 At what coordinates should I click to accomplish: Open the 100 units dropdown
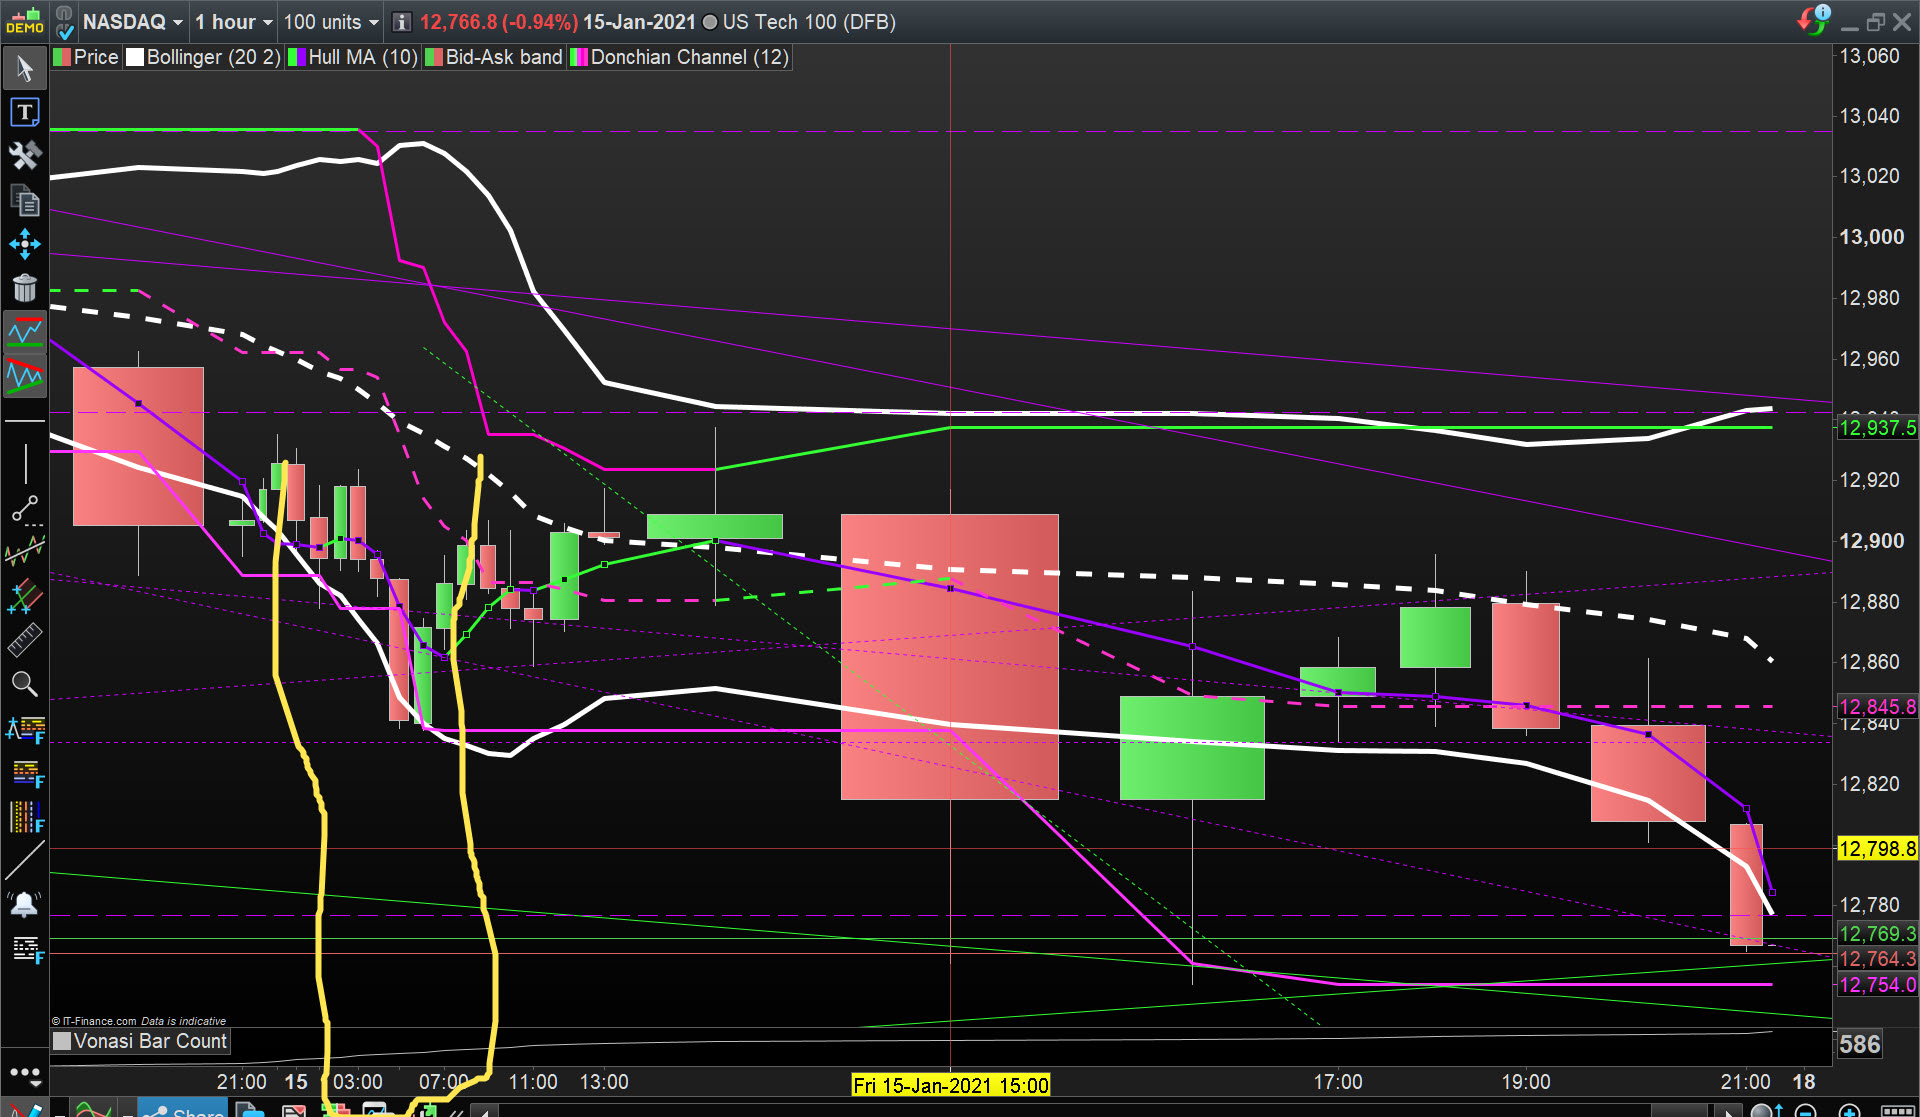(331, 22)
